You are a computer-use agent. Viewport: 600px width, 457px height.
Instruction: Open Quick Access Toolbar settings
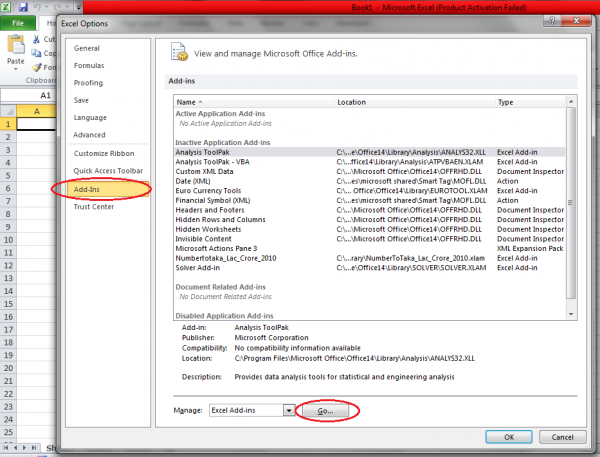(x=108, y=171)
